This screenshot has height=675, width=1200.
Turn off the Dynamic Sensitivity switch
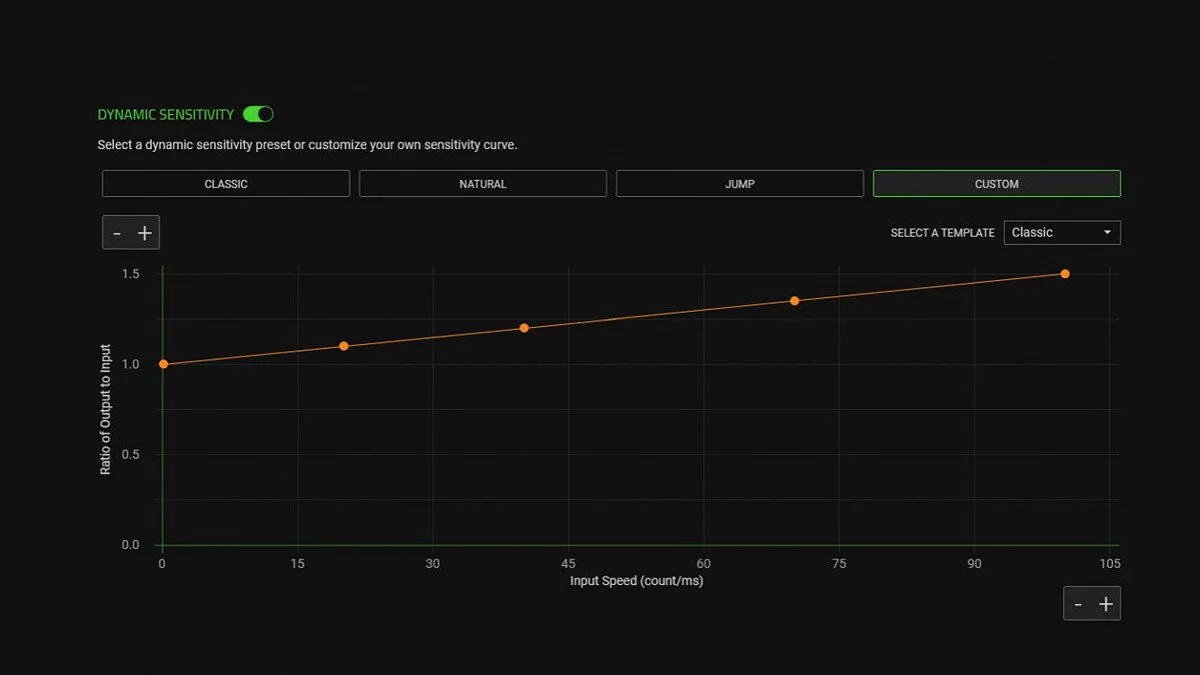click(x=258, y=115)
